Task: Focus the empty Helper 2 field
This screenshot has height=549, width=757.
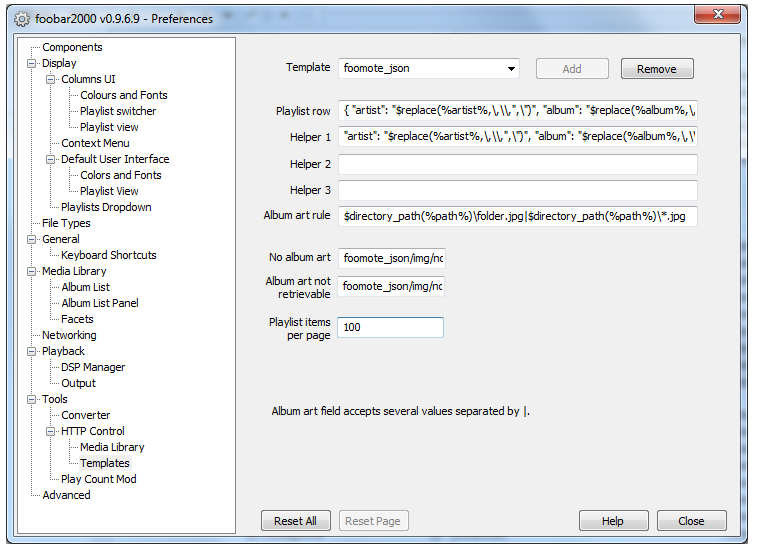Action: (518, 164)
